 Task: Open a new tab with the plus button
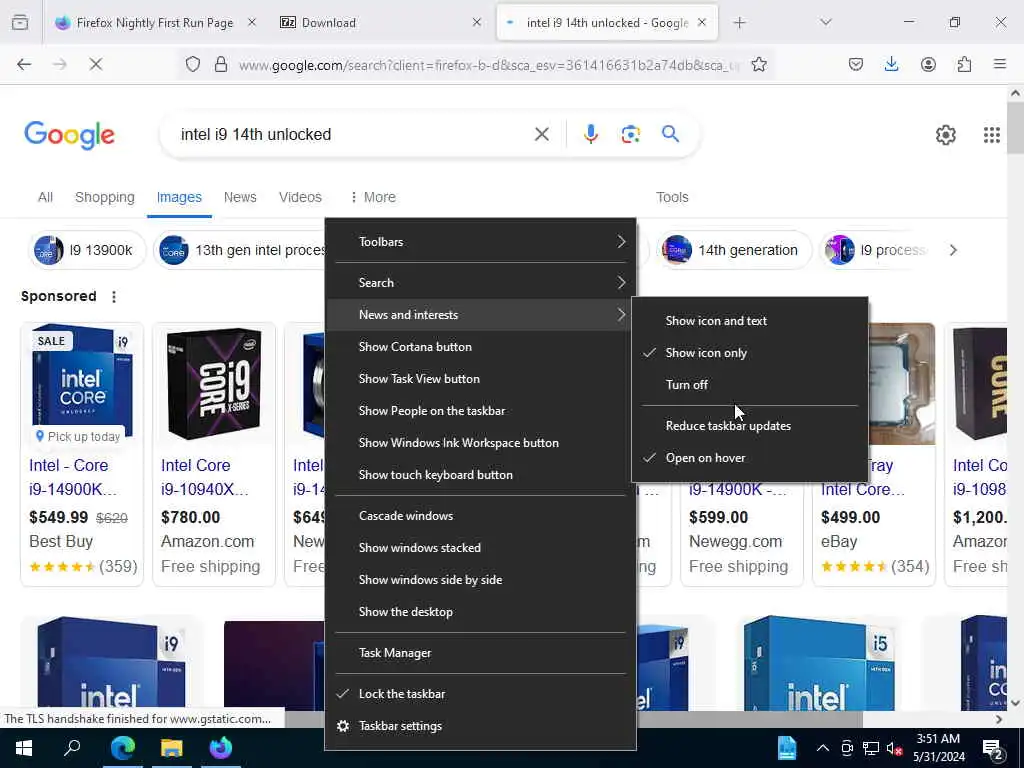739,23
